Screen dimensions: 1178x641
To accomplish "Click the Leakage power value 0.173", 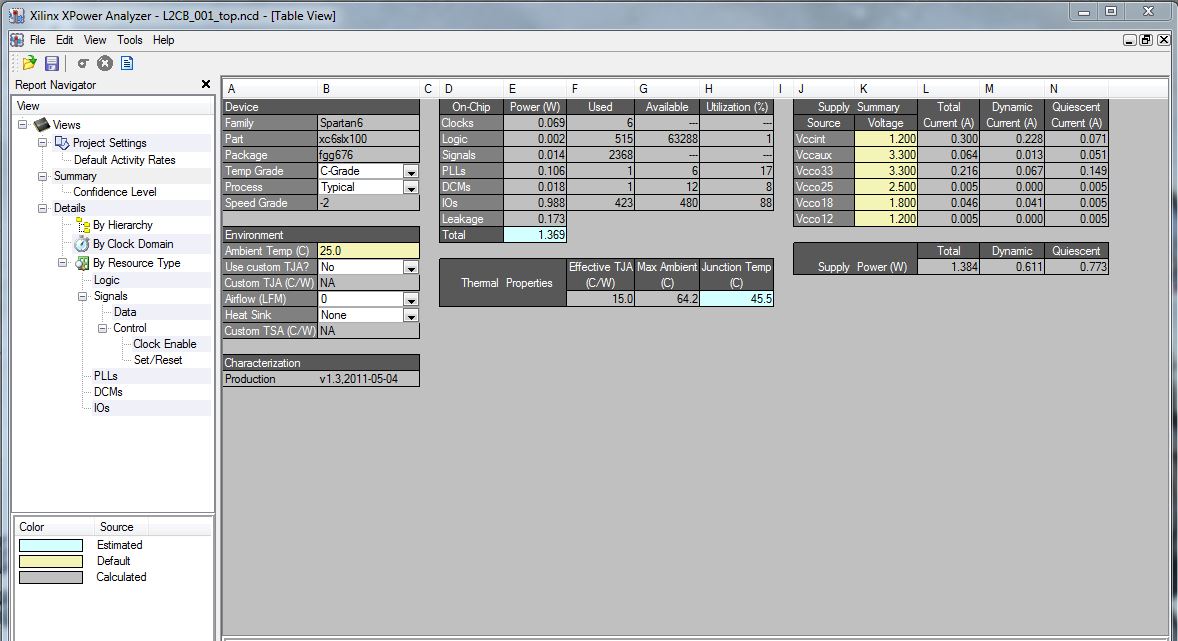I will click(x=534, y=219).
